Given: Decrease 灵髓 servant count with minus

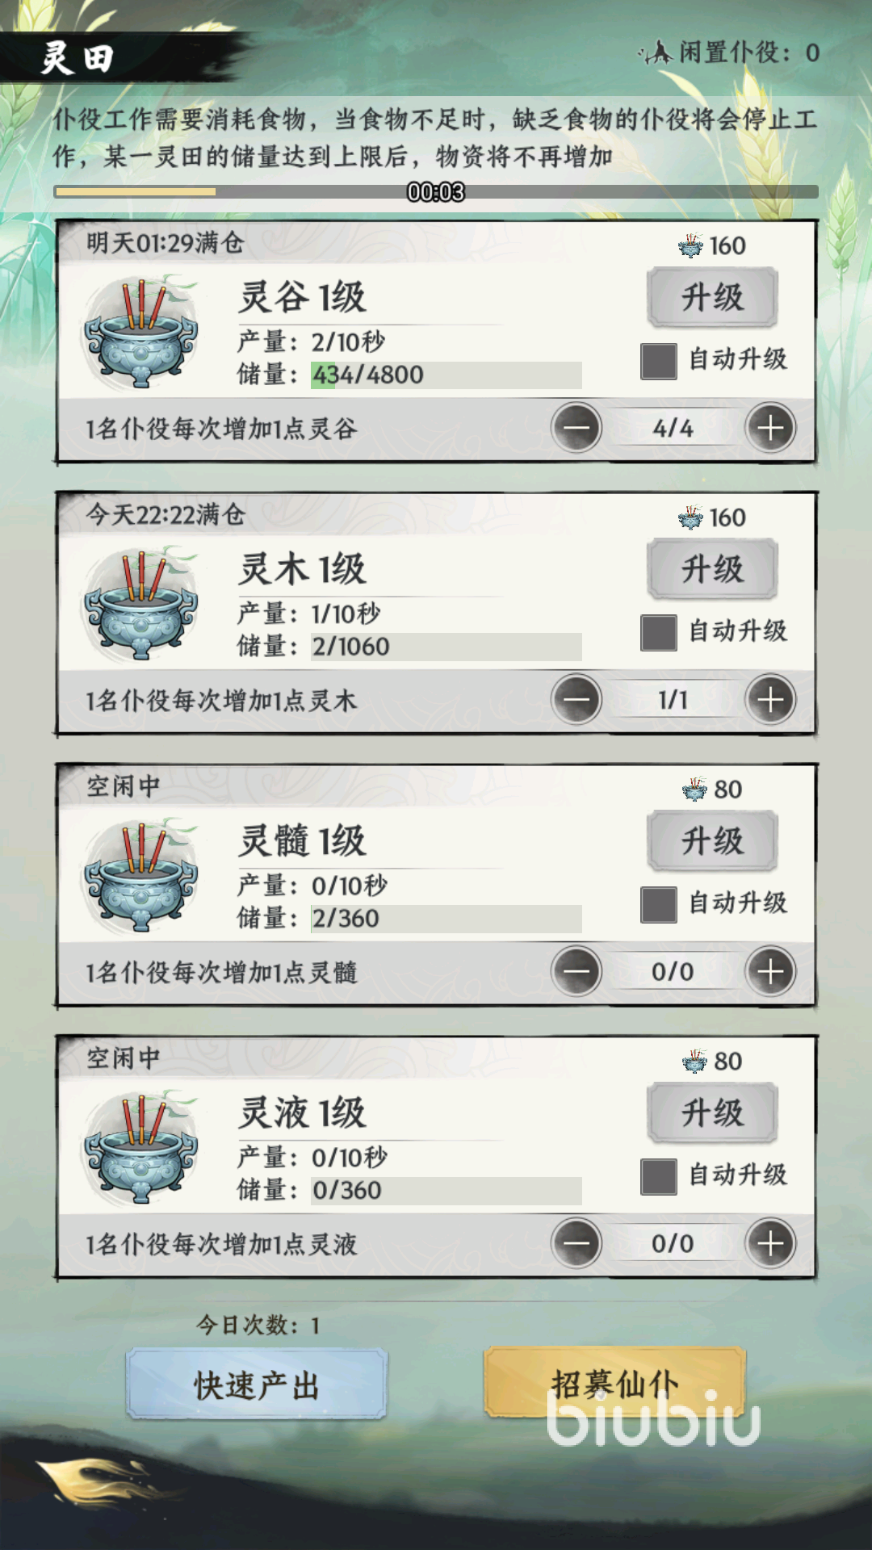Looking at the screenshot, I should [x=577, y=972].
